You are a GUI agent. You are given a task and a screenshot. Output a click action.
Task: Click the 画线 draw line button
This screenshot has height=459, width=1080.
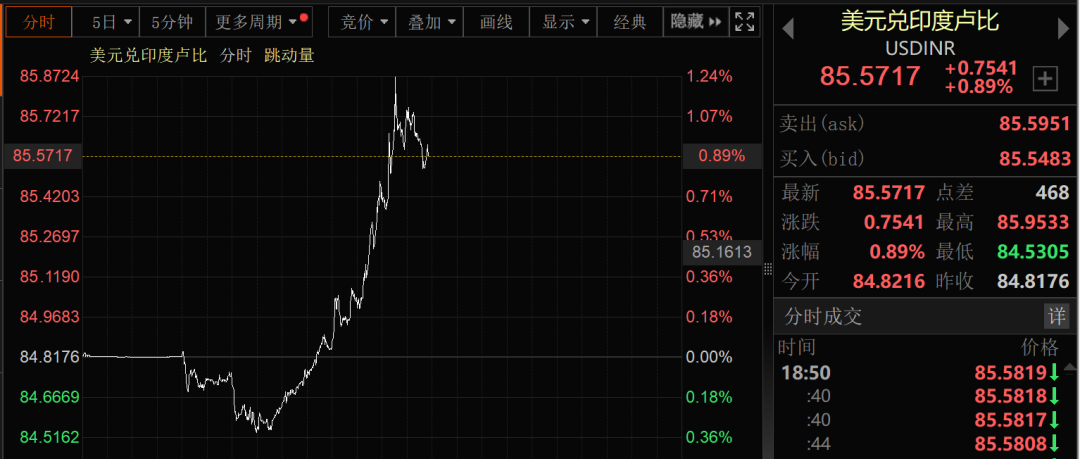[496, 21]
